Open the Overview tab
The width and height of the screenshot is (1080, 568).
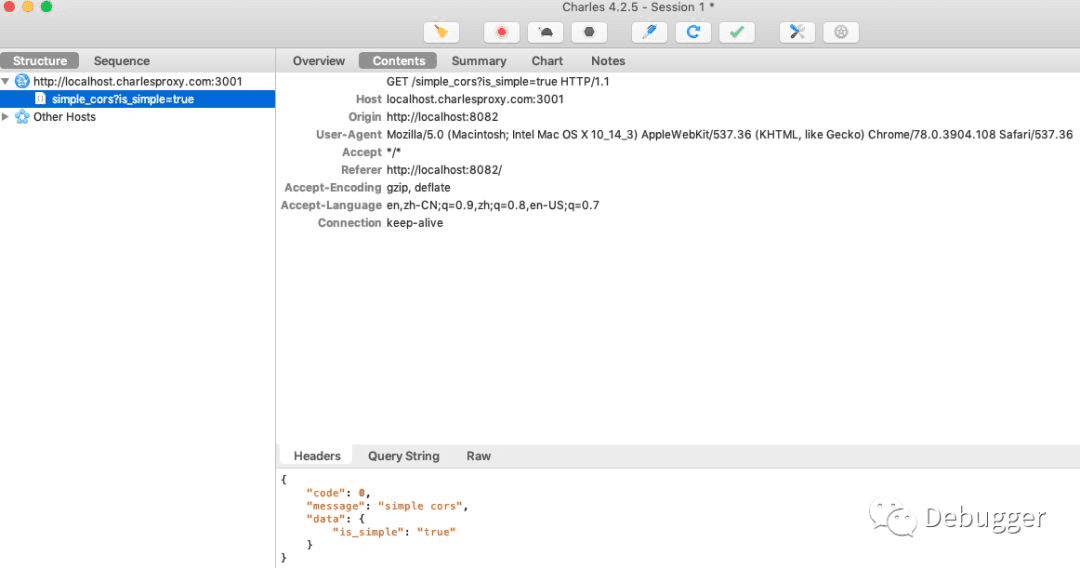click(318, 61)
